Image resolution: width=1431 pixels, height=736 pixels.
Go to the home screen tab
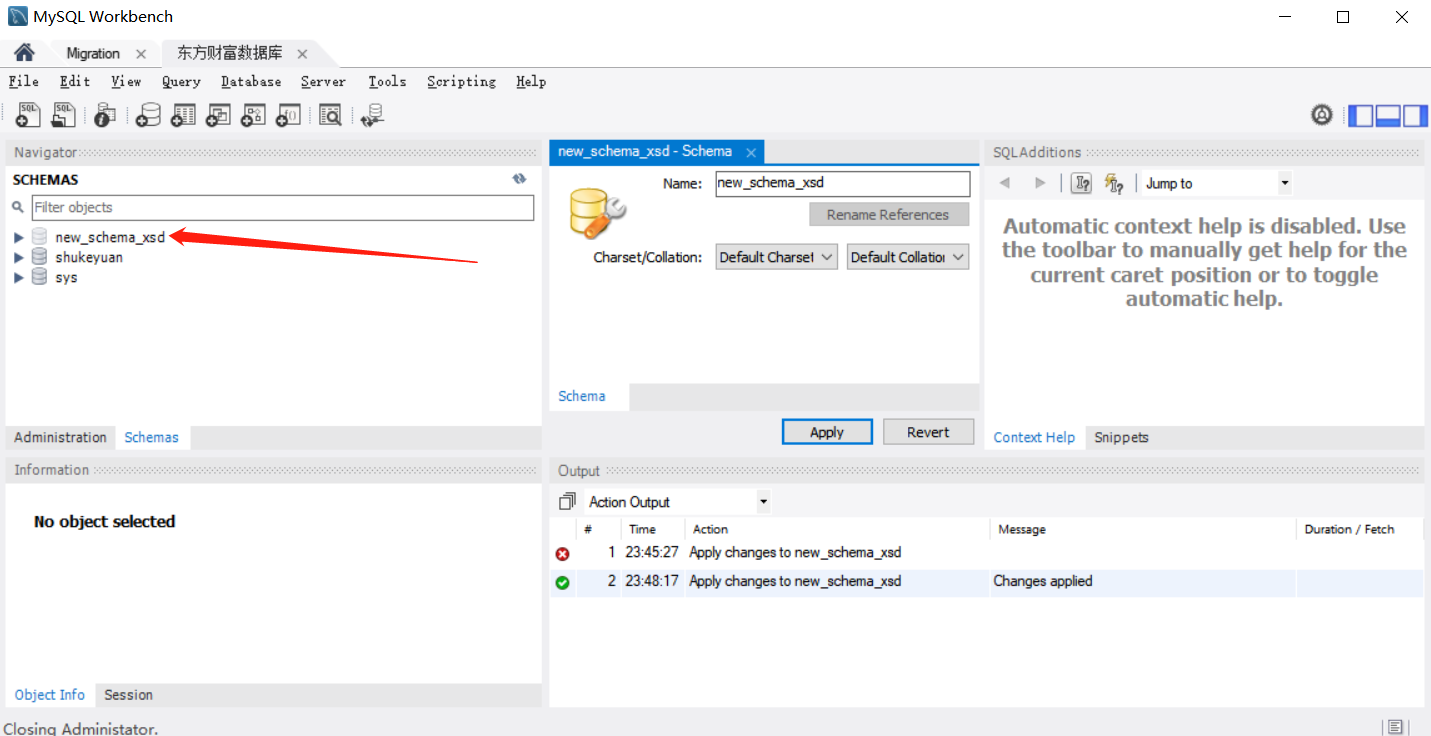tap(24, 53)
